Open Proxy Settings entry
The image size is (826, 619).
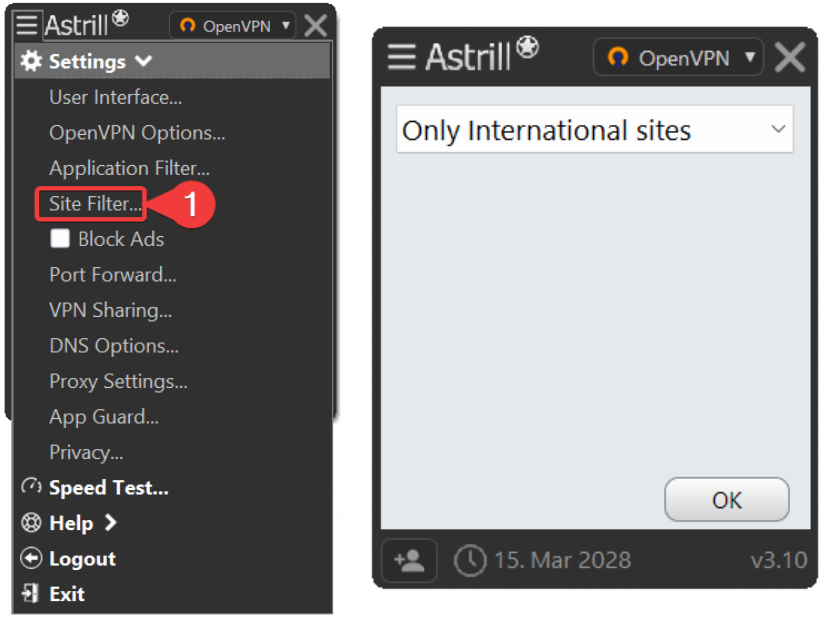[x=118, y=381]
